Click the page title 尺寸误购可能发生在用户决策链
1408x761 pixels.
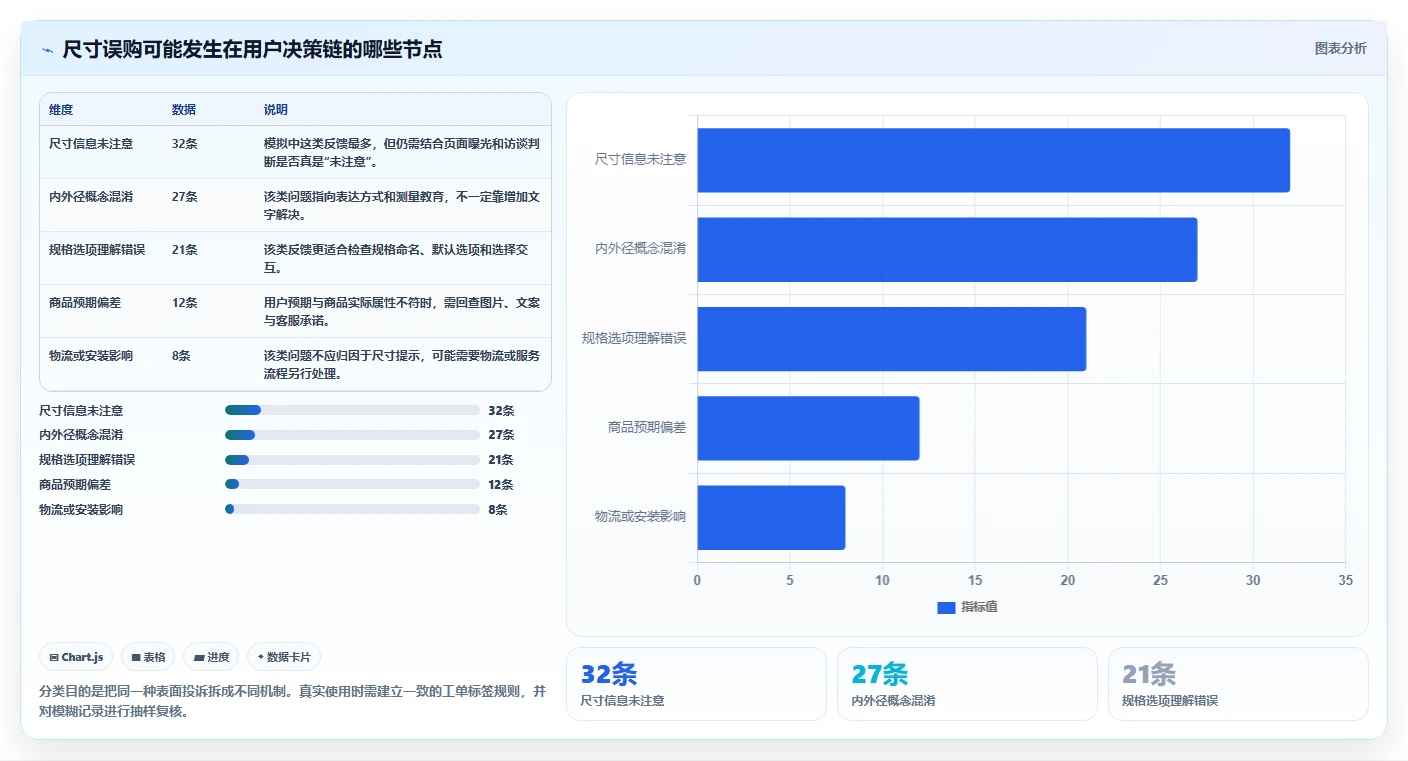252,49
